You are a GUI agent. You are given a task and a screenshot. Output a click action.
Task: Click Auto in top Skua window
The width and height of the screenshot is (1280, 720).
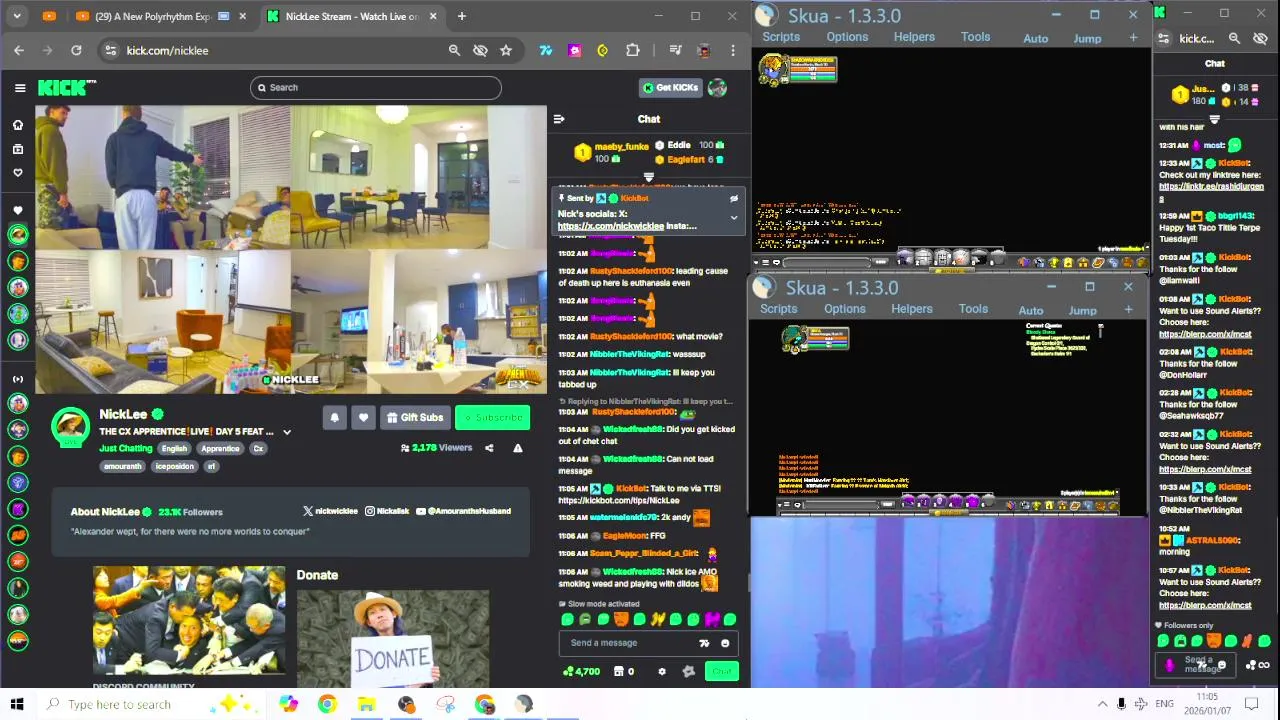[1035, 39]
